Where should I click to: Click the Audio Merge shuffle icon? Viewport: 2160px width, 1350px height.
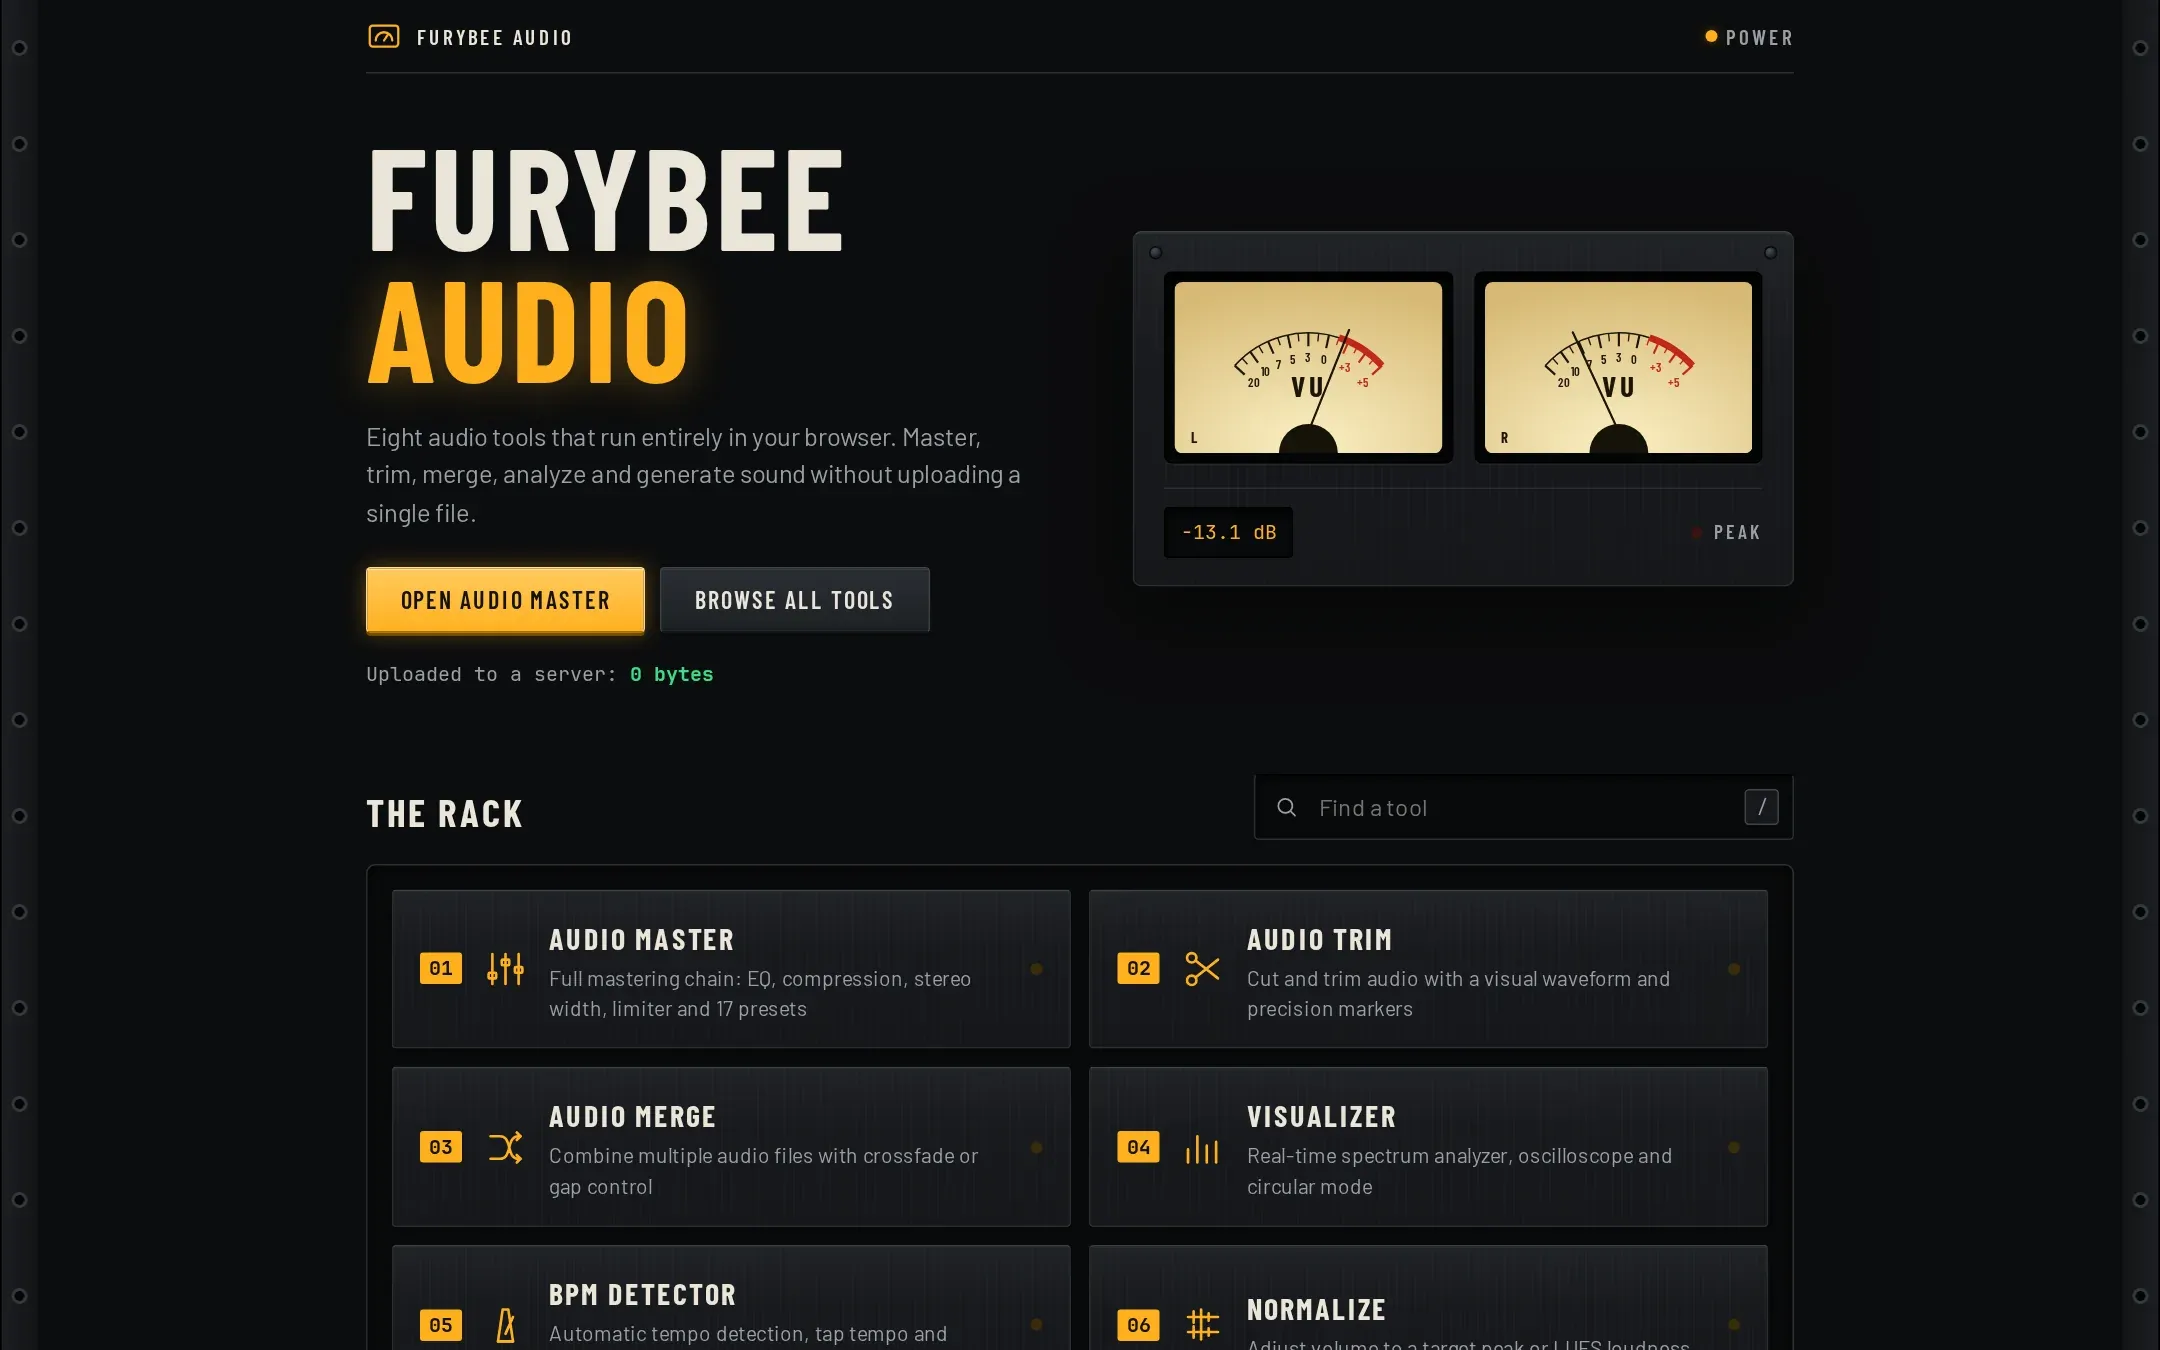pos(505,1146)
